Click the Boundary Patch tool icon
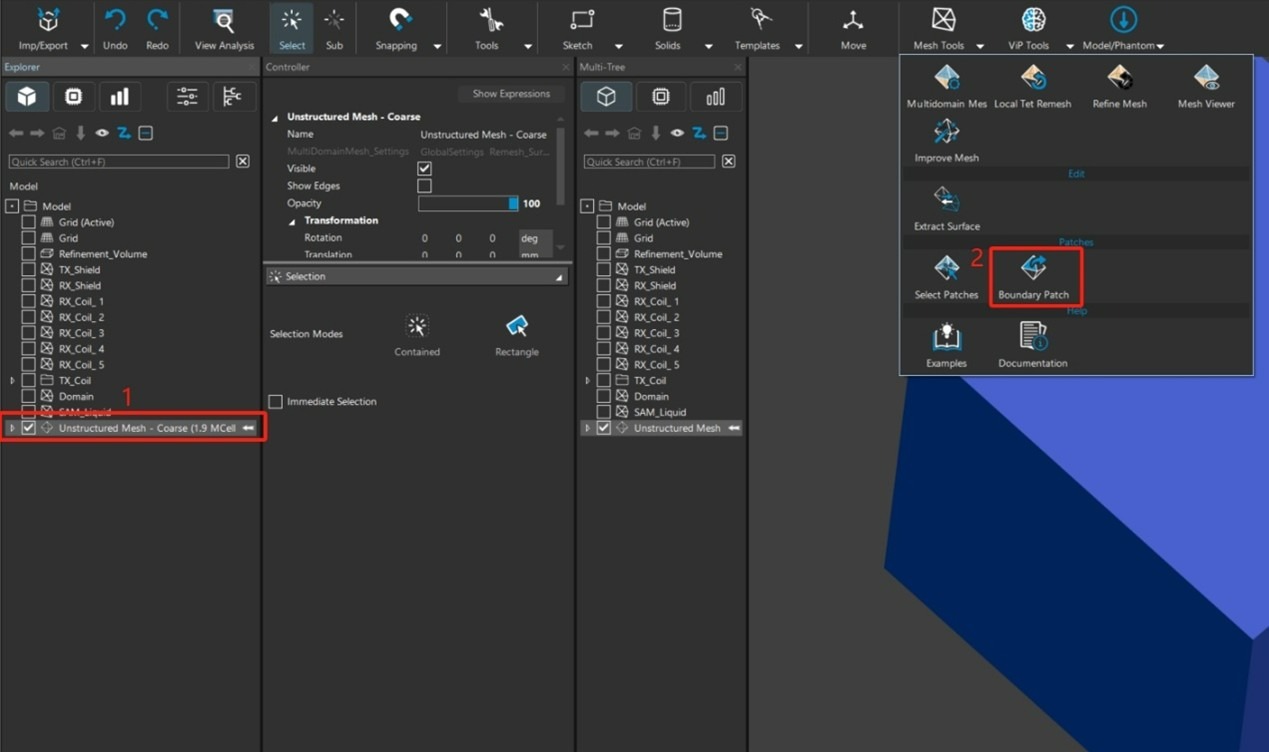The height and width of the screenshot is (752, 1269). click(x=1033, y=268)
